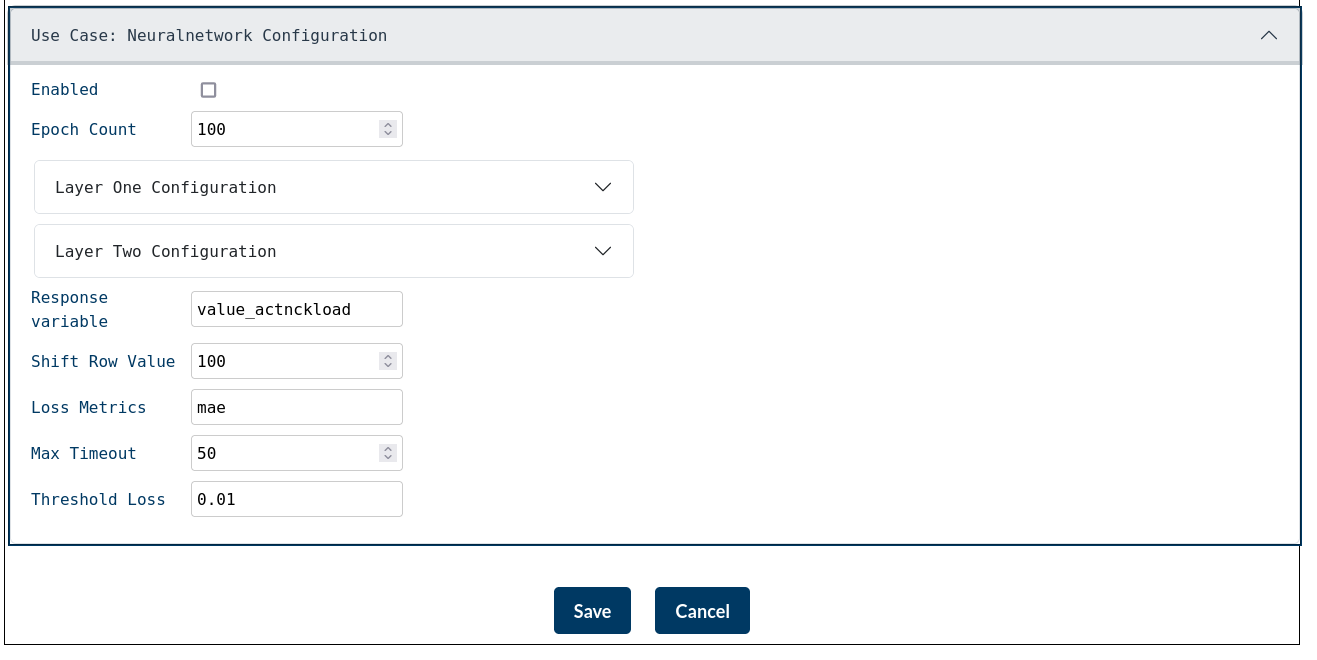Click the Enabled label text
Image resolution: width=1317 pixels, height=660 pixels.
(65, 90)
